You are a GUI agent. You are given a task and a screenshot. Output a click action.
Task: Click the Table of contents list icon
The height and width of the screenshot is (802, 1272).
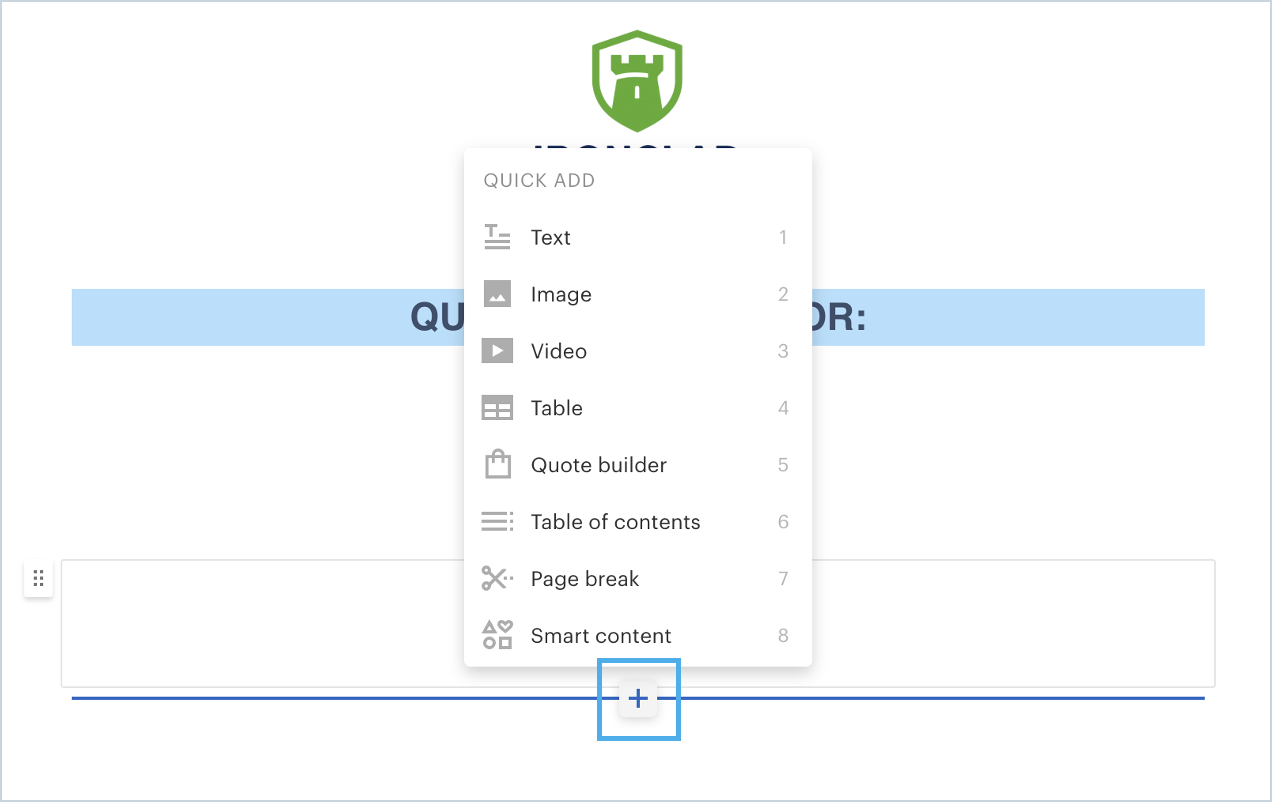click(x=497, y=522)
